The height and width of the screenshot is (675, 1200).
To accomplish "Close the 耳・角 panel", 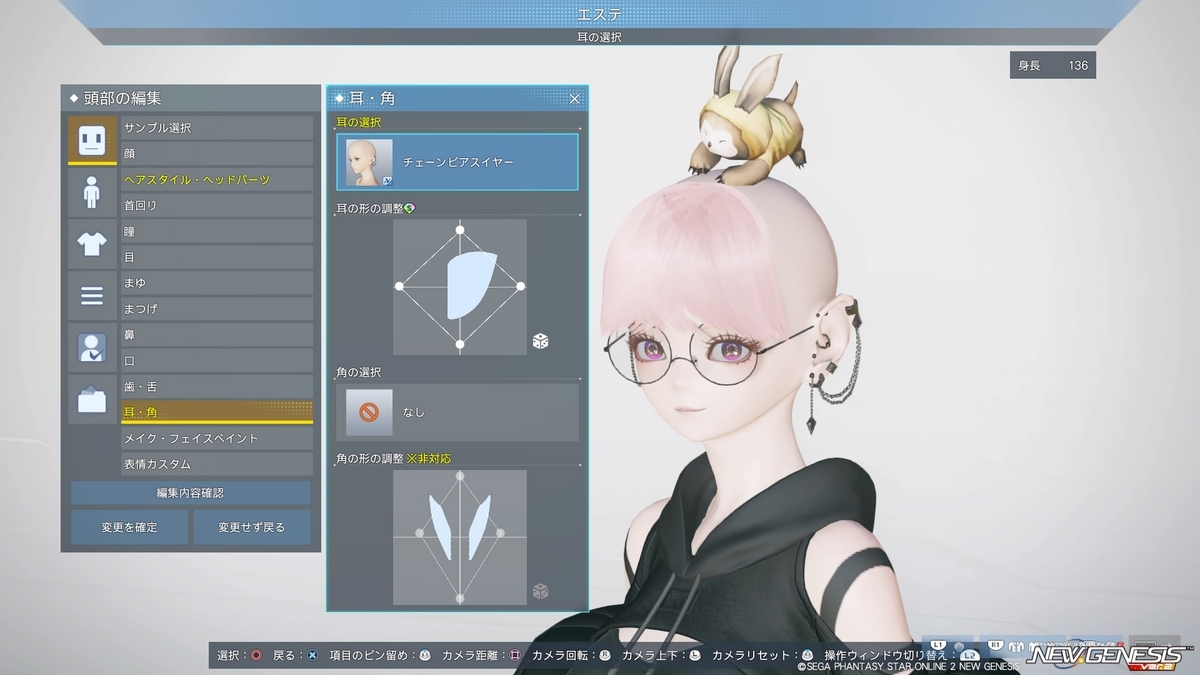I will (x=575, y=98).
